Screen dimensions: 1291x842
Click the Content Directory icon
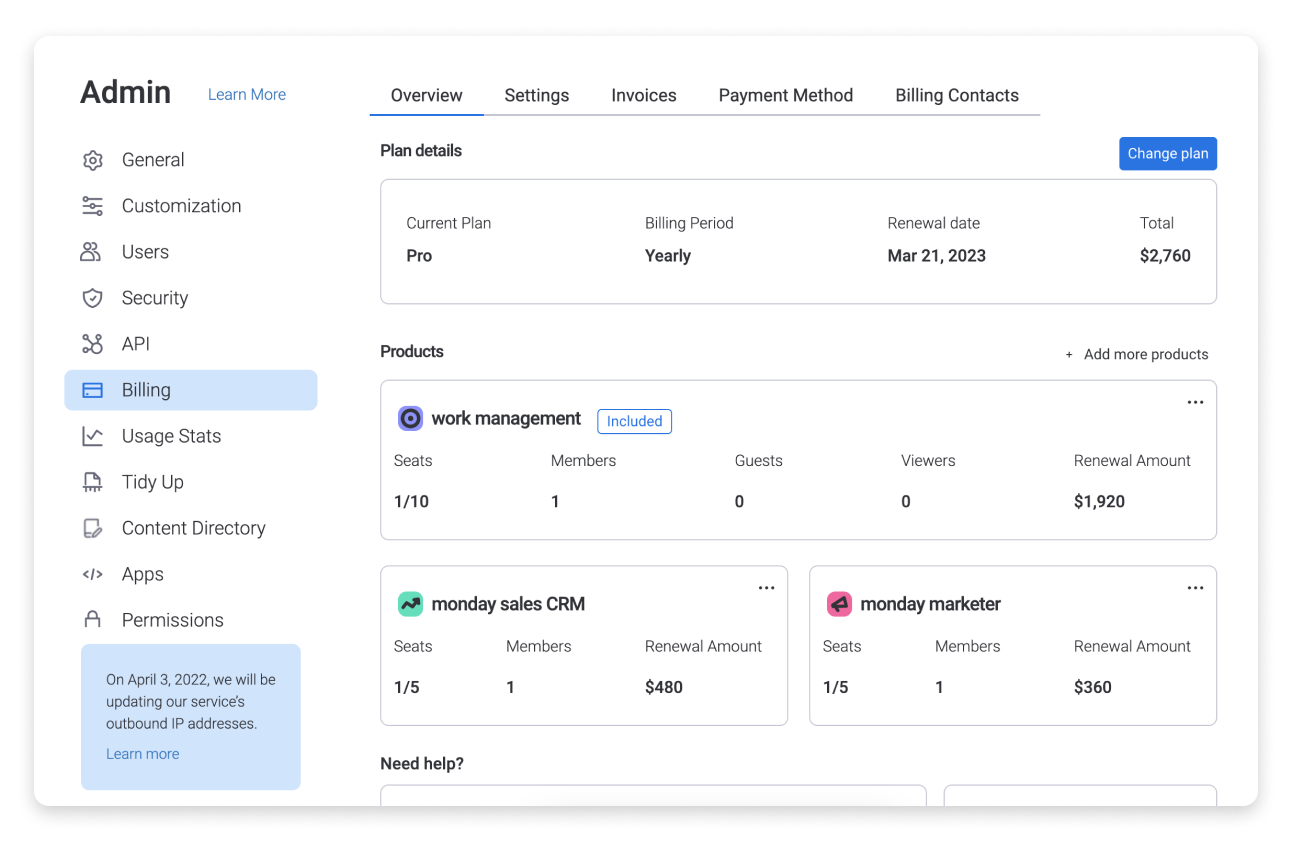[93, 528]
